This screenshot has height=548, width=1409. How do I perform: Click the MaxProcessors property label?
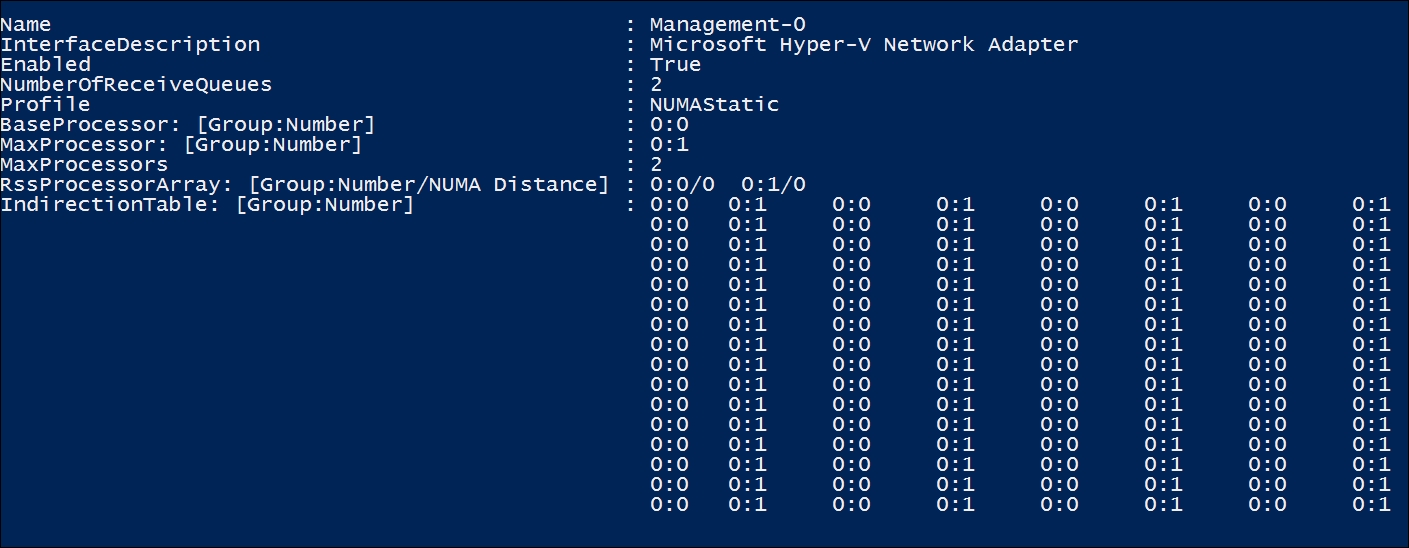coord(84,164)
